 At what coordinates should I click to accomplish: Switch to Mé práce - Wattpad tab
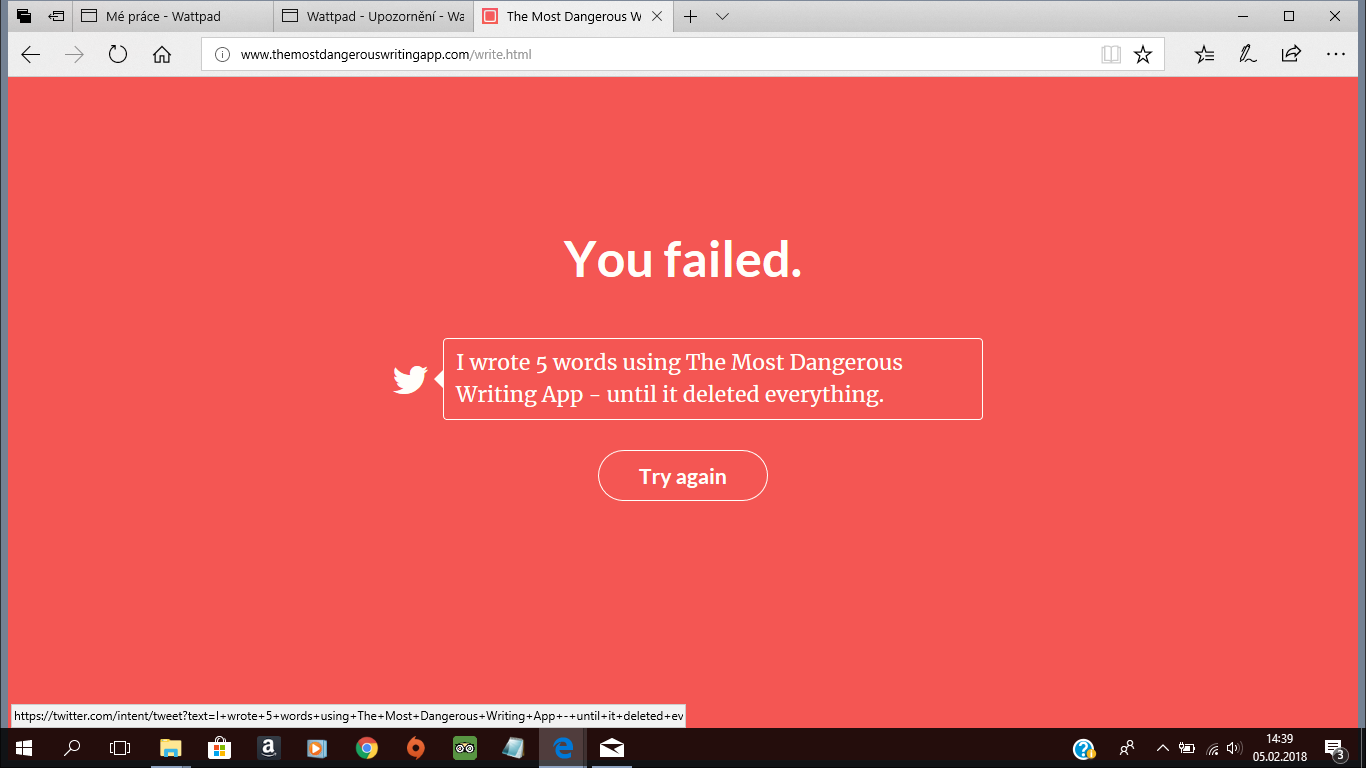pos(172,16)
